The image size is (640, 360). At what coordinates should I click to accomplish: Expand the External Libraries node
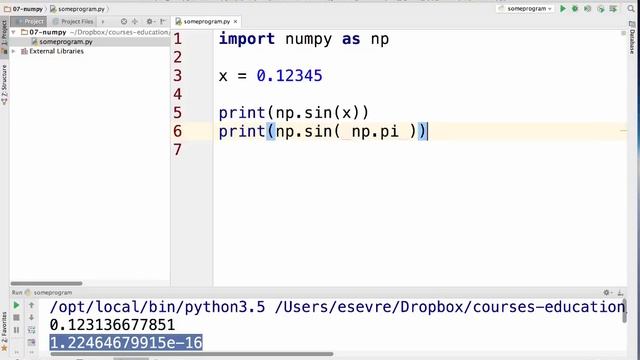point(13,51)
